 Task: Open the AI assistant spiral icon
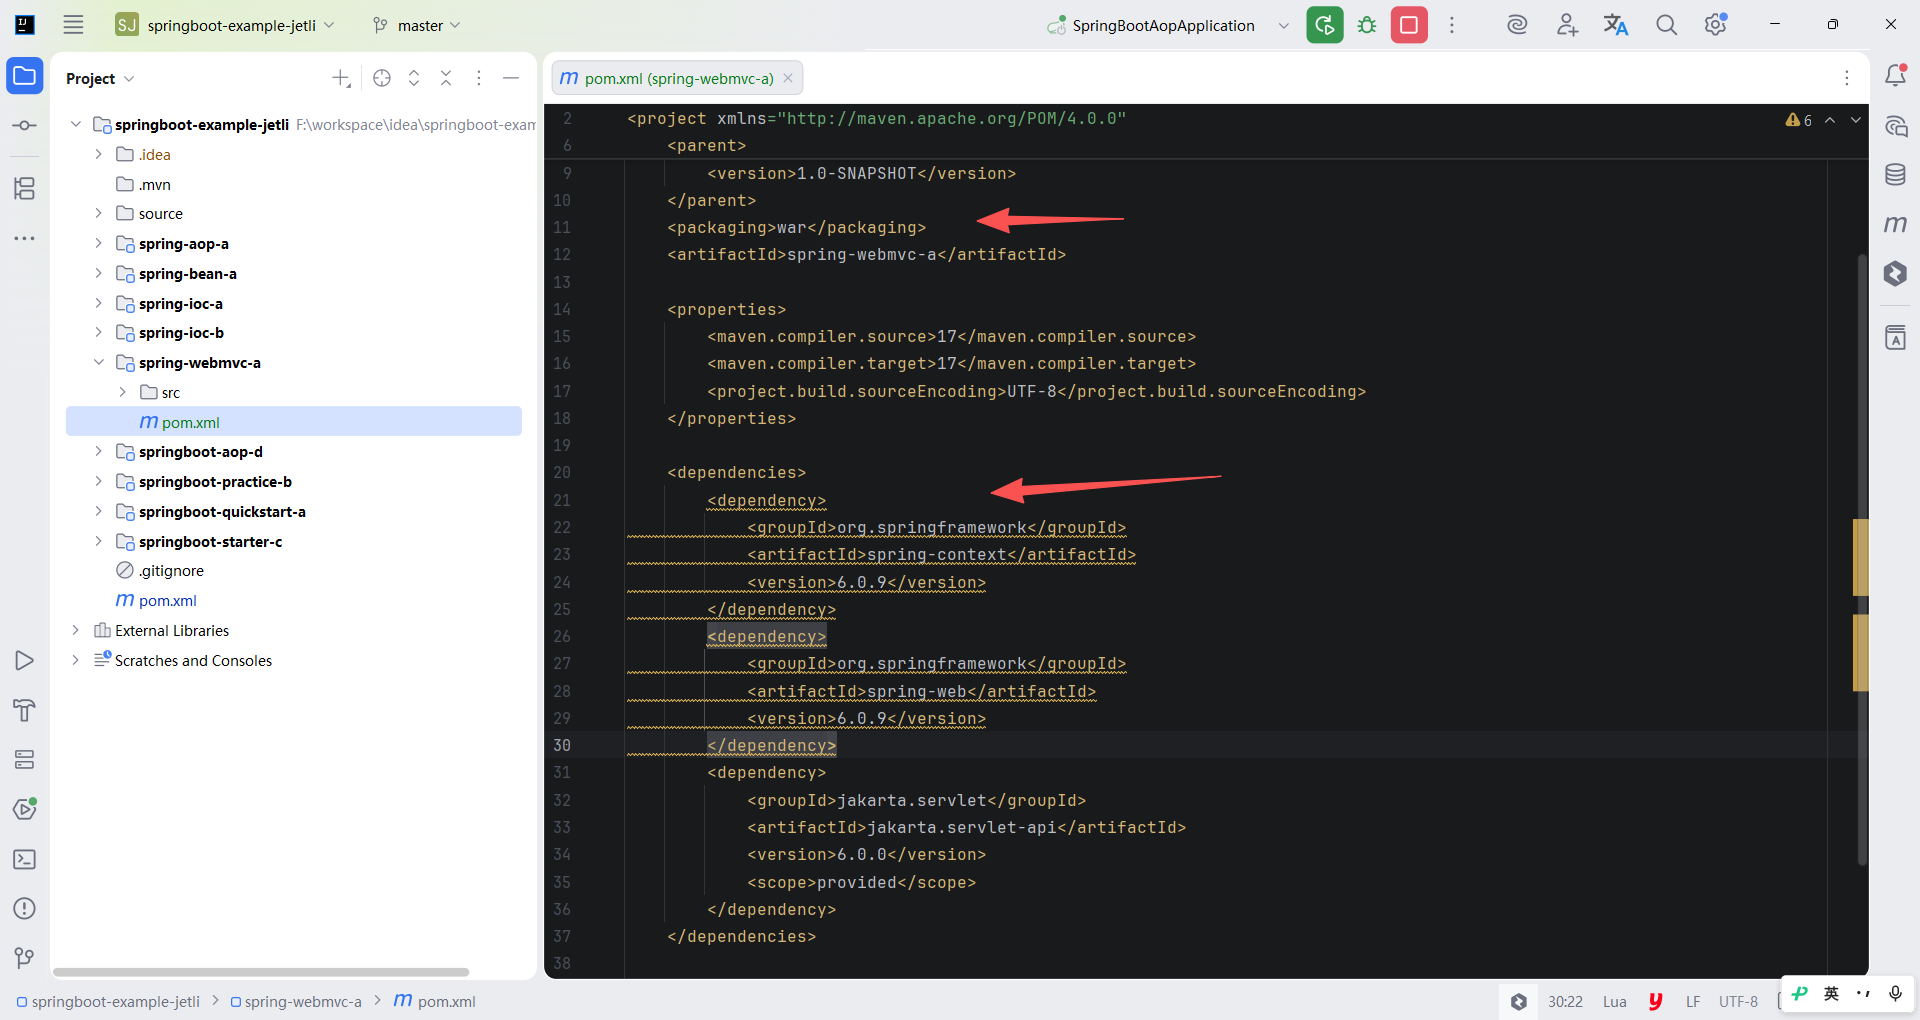(x=1517, y=25)
